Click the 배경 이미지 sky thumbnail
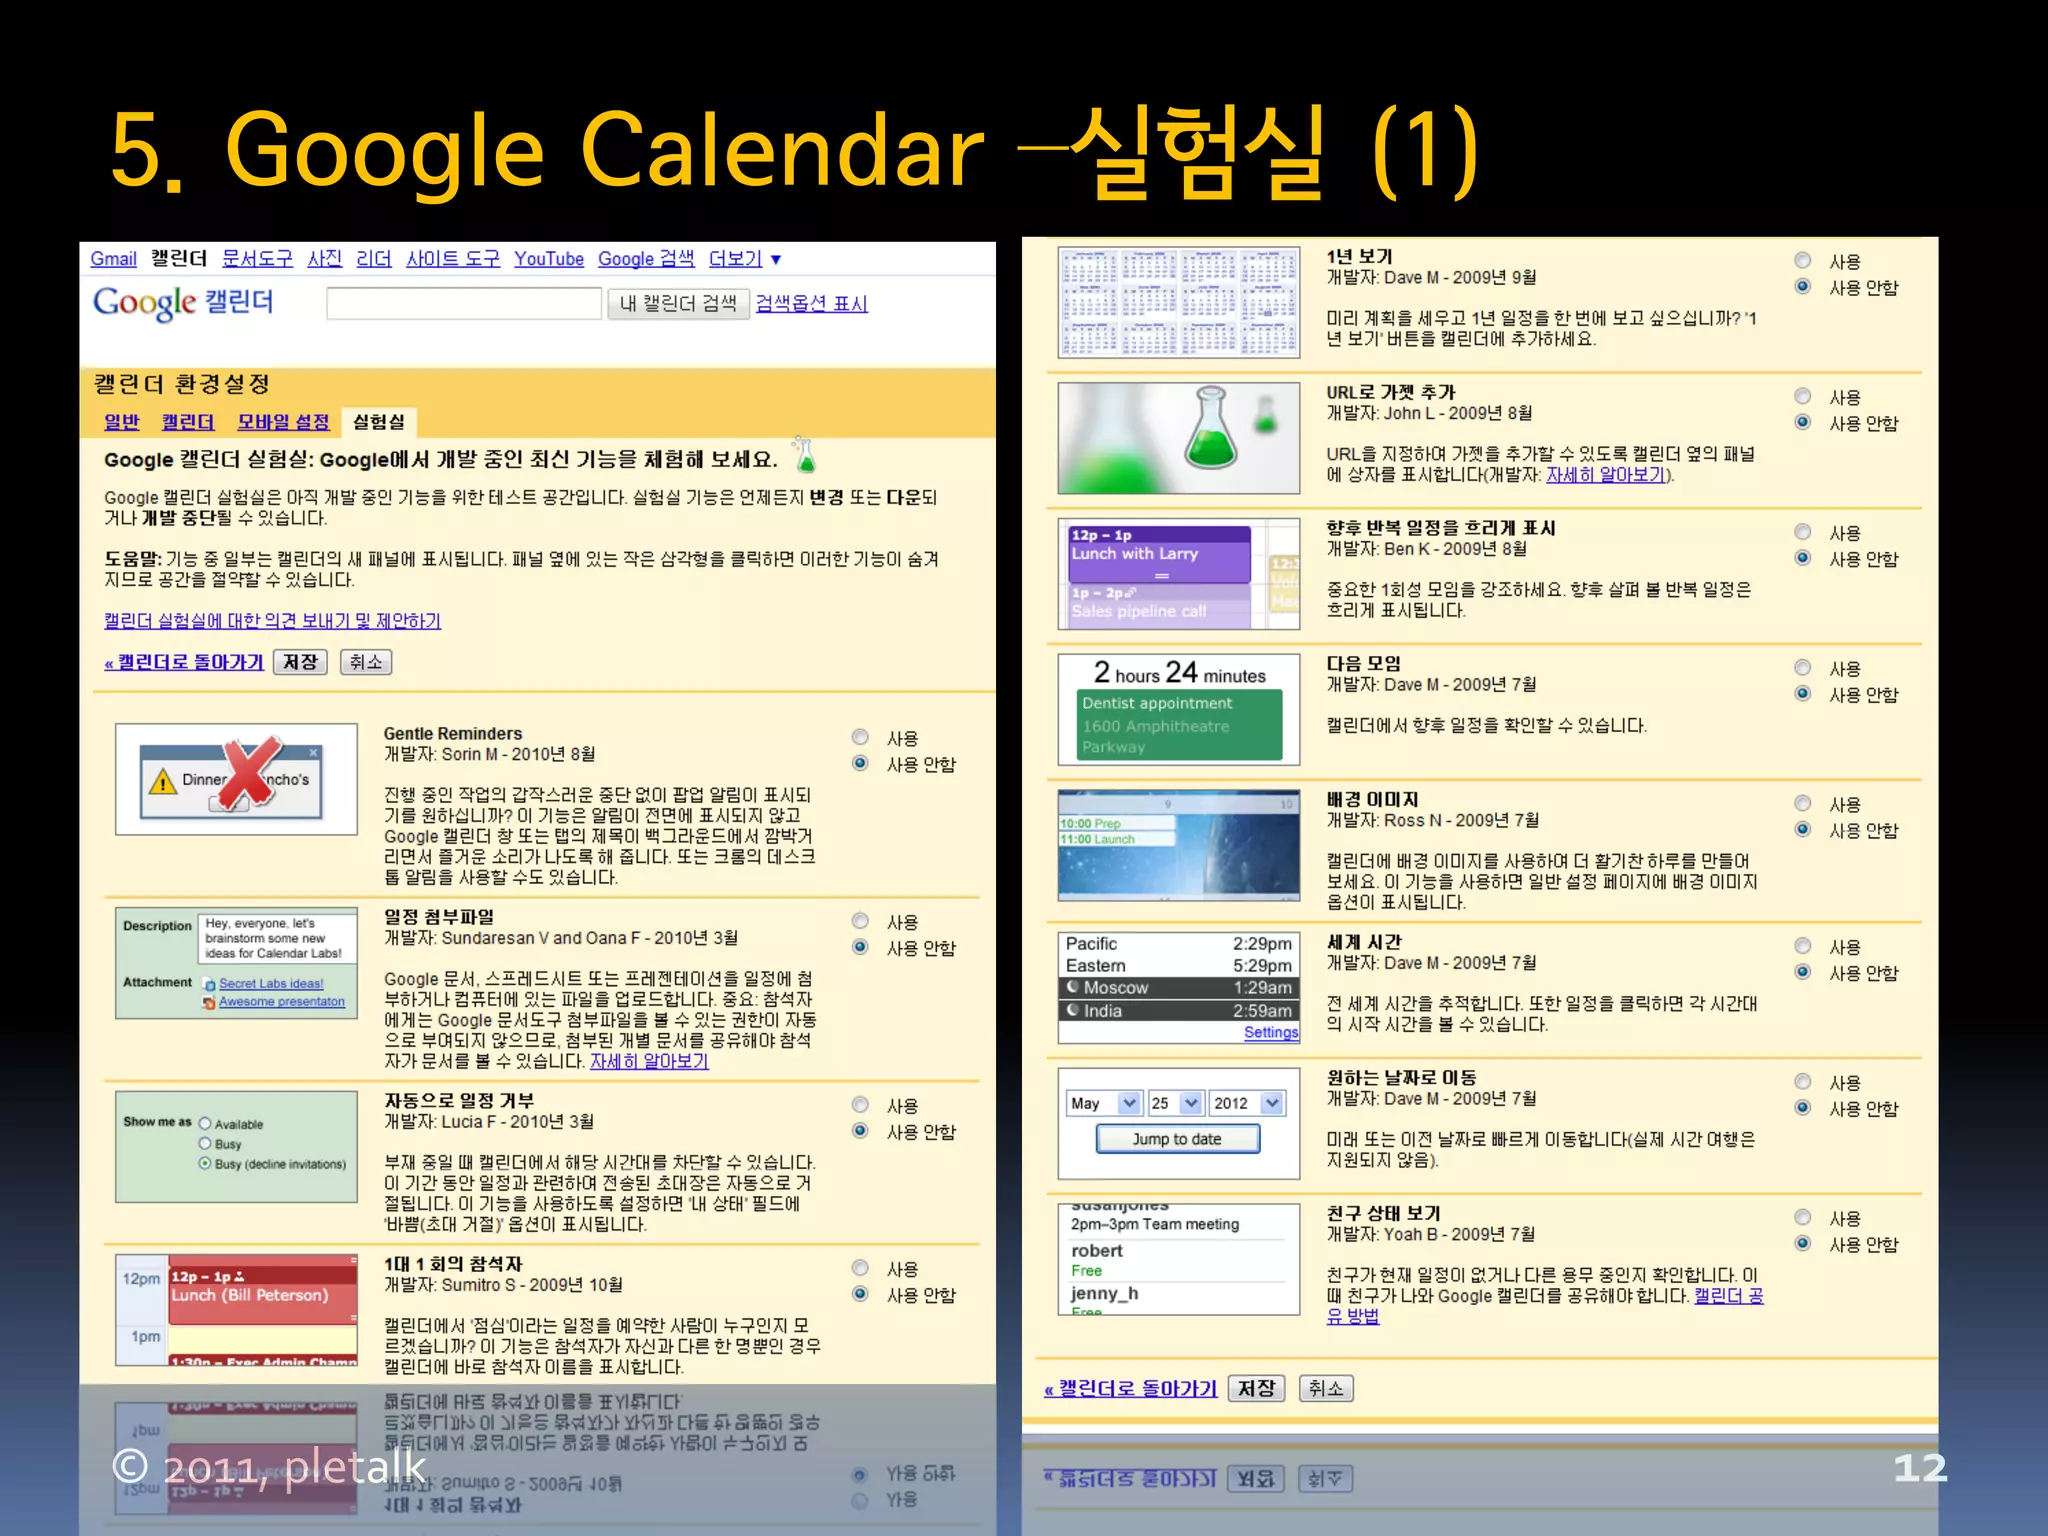 coord(1179,846)
